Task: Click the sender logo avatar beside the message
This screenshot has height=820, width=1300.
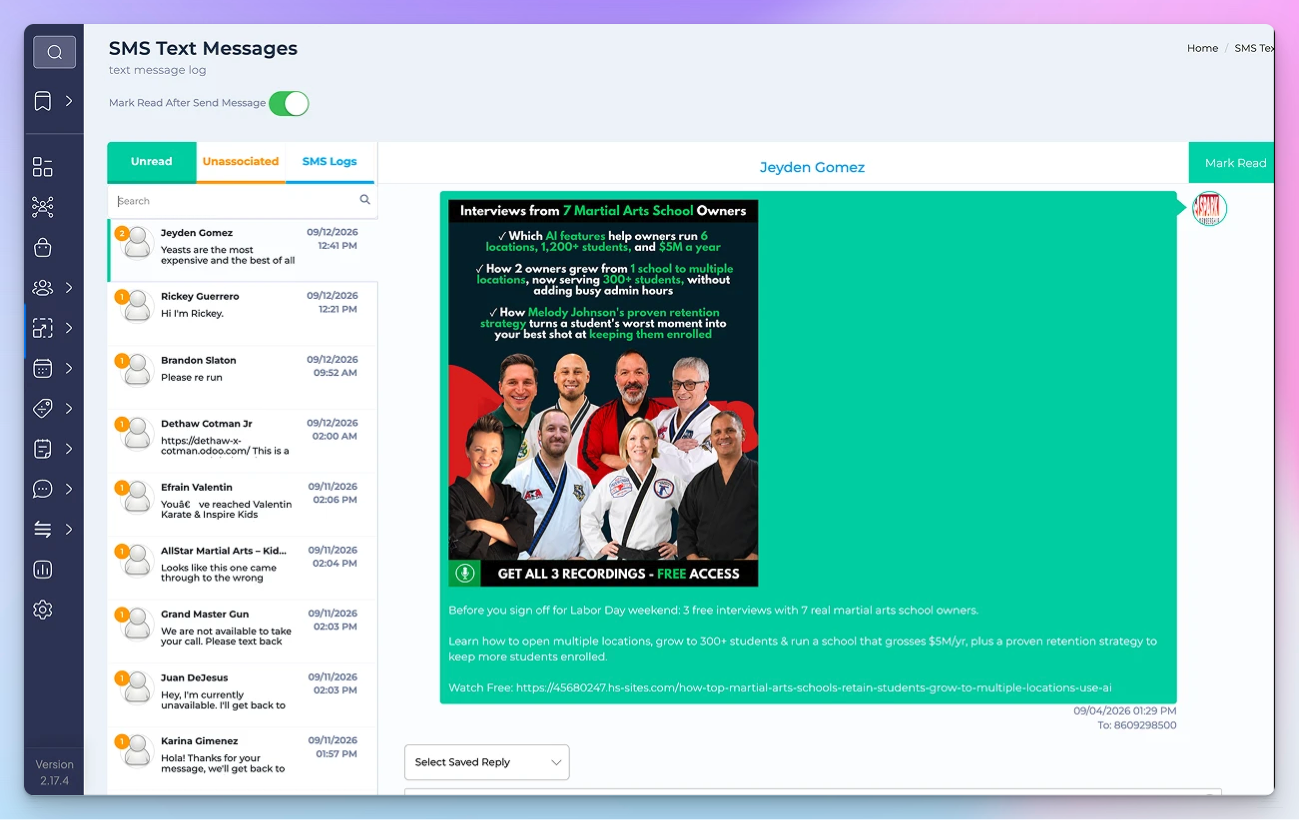Action: [1210, 208]
